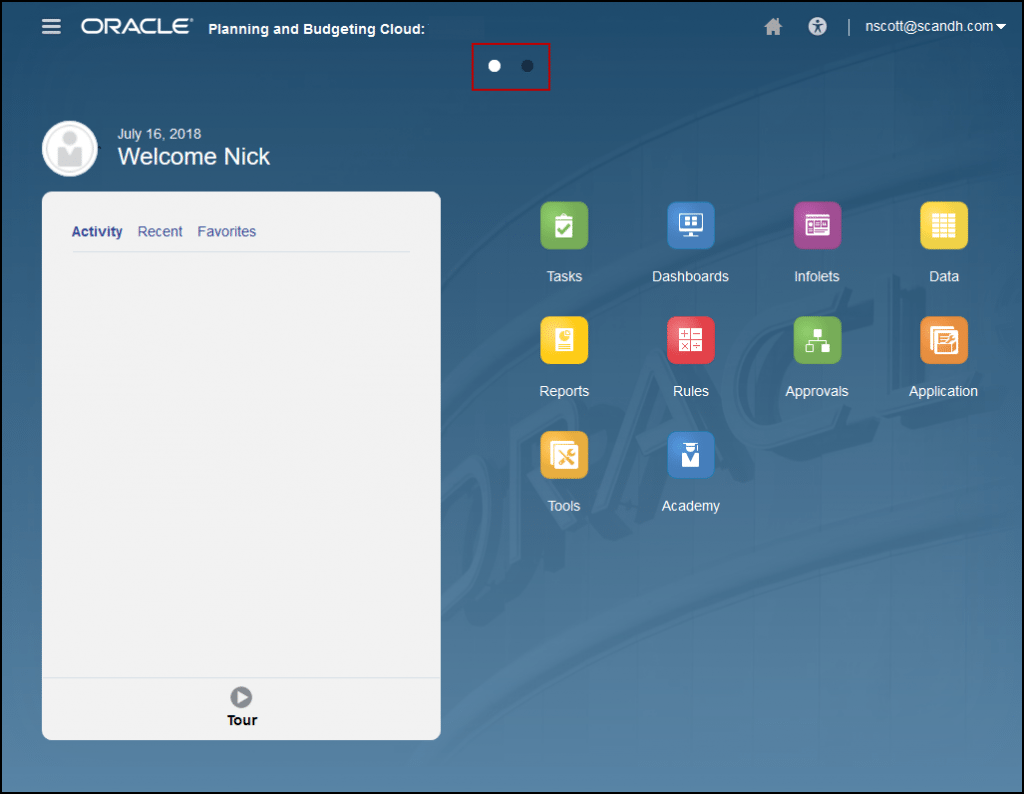Switch to the Favorites tab
The width and height of the screenshot is (1024, 794).
coord(227,232)
